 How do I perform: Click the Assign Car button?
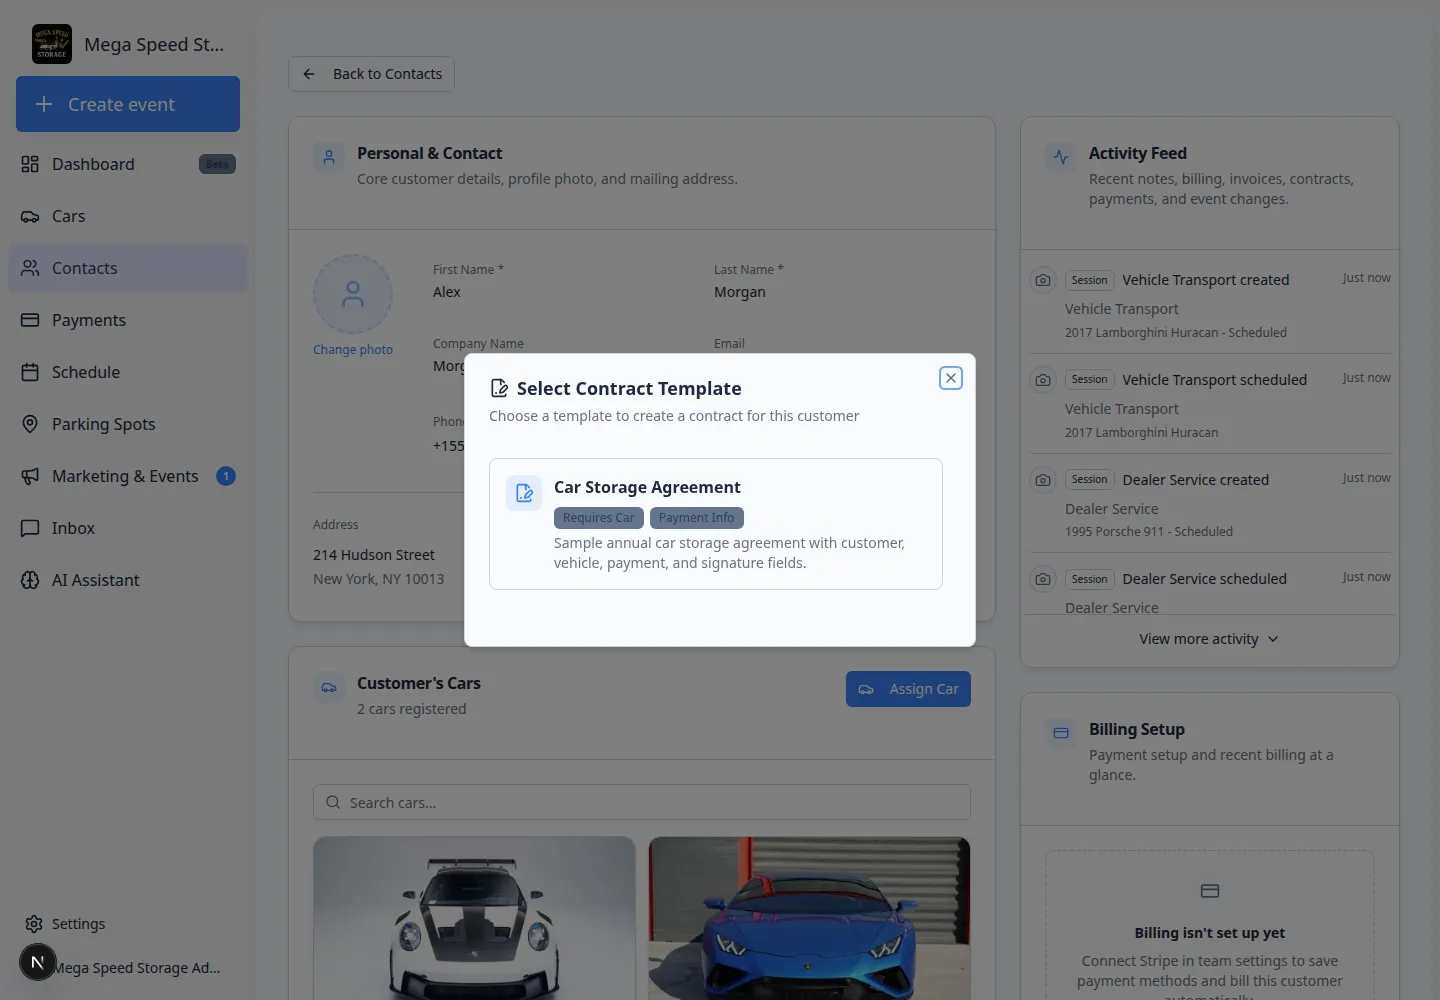908,689
